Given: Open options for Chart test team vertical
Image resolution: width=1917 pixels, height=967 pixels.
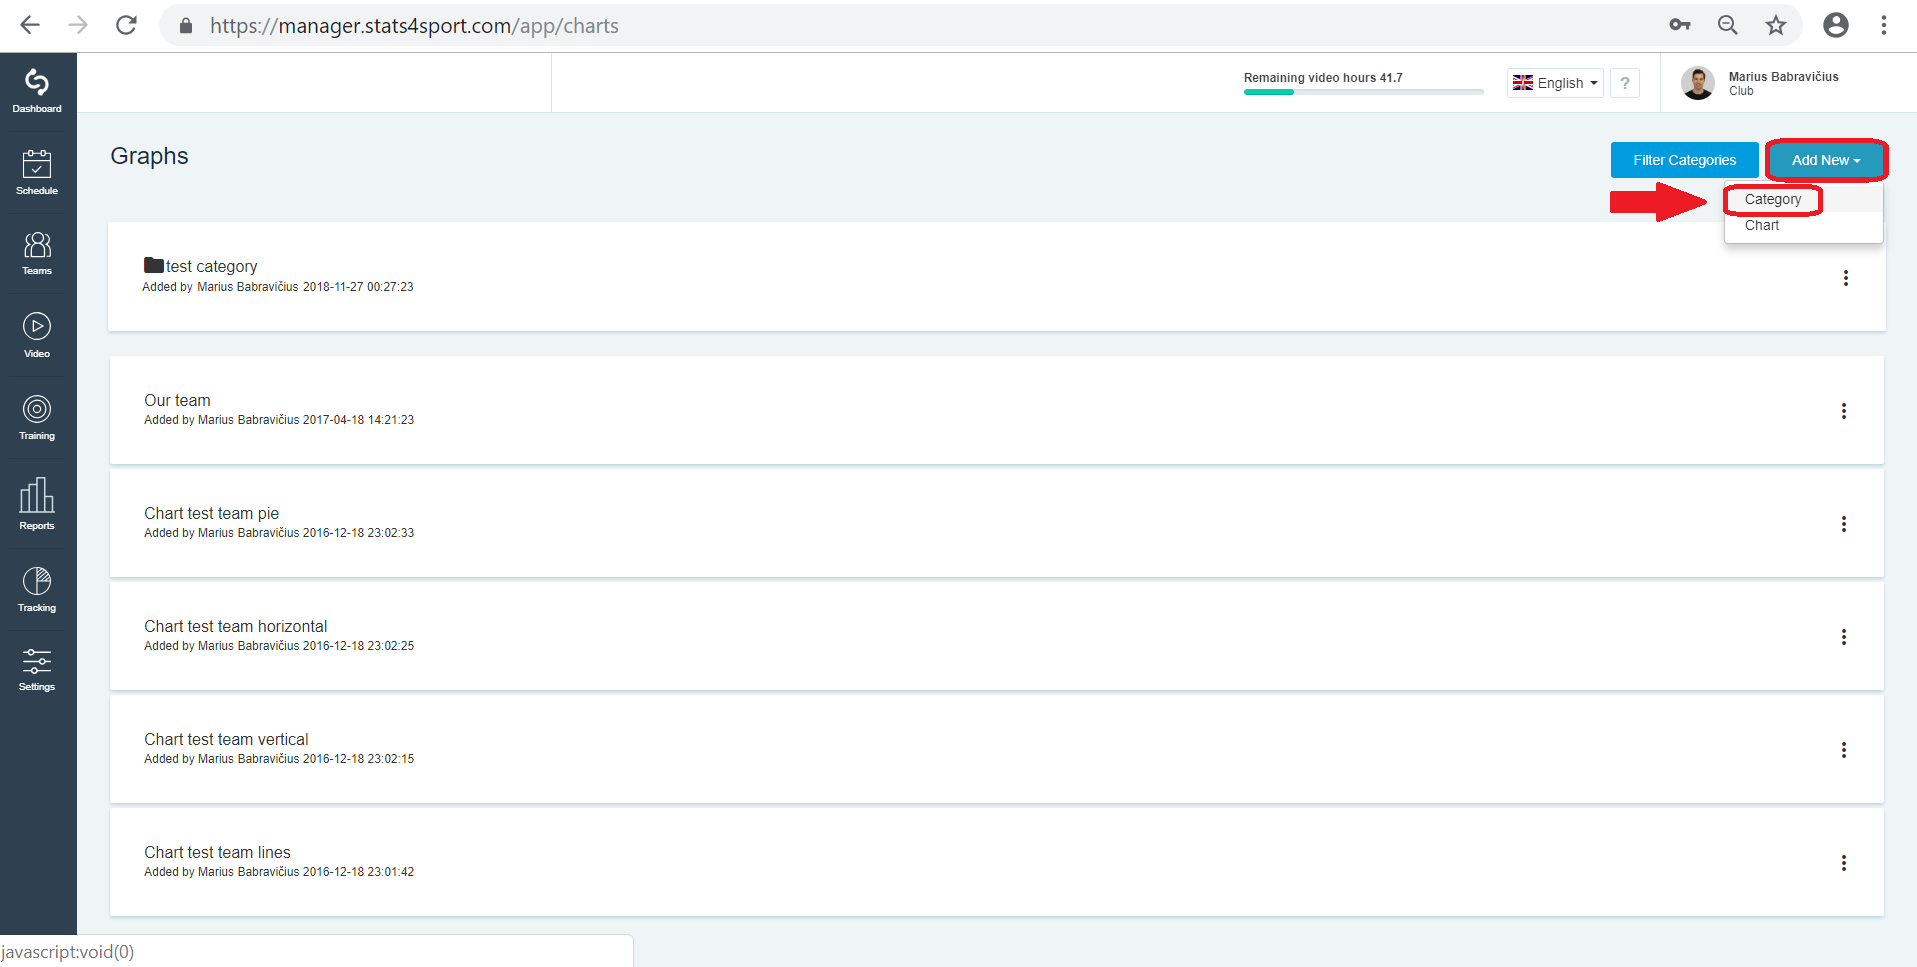Looking at the screenshot, I should pyautogui.click(x=1843, y=750).
